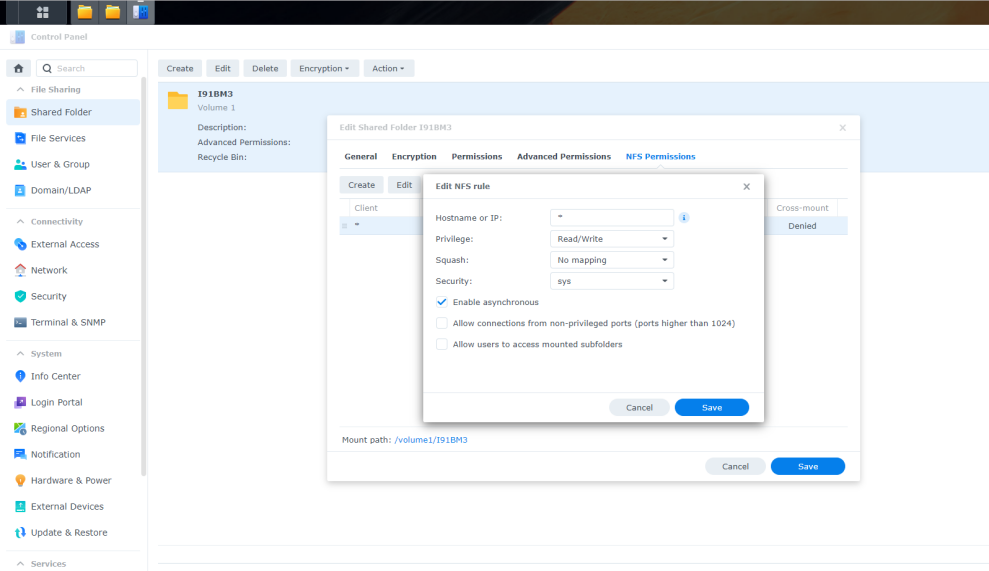Click the Hostname or IP input field
The height and width of the screenshot is (571, 989).
[x=611, y=217]
